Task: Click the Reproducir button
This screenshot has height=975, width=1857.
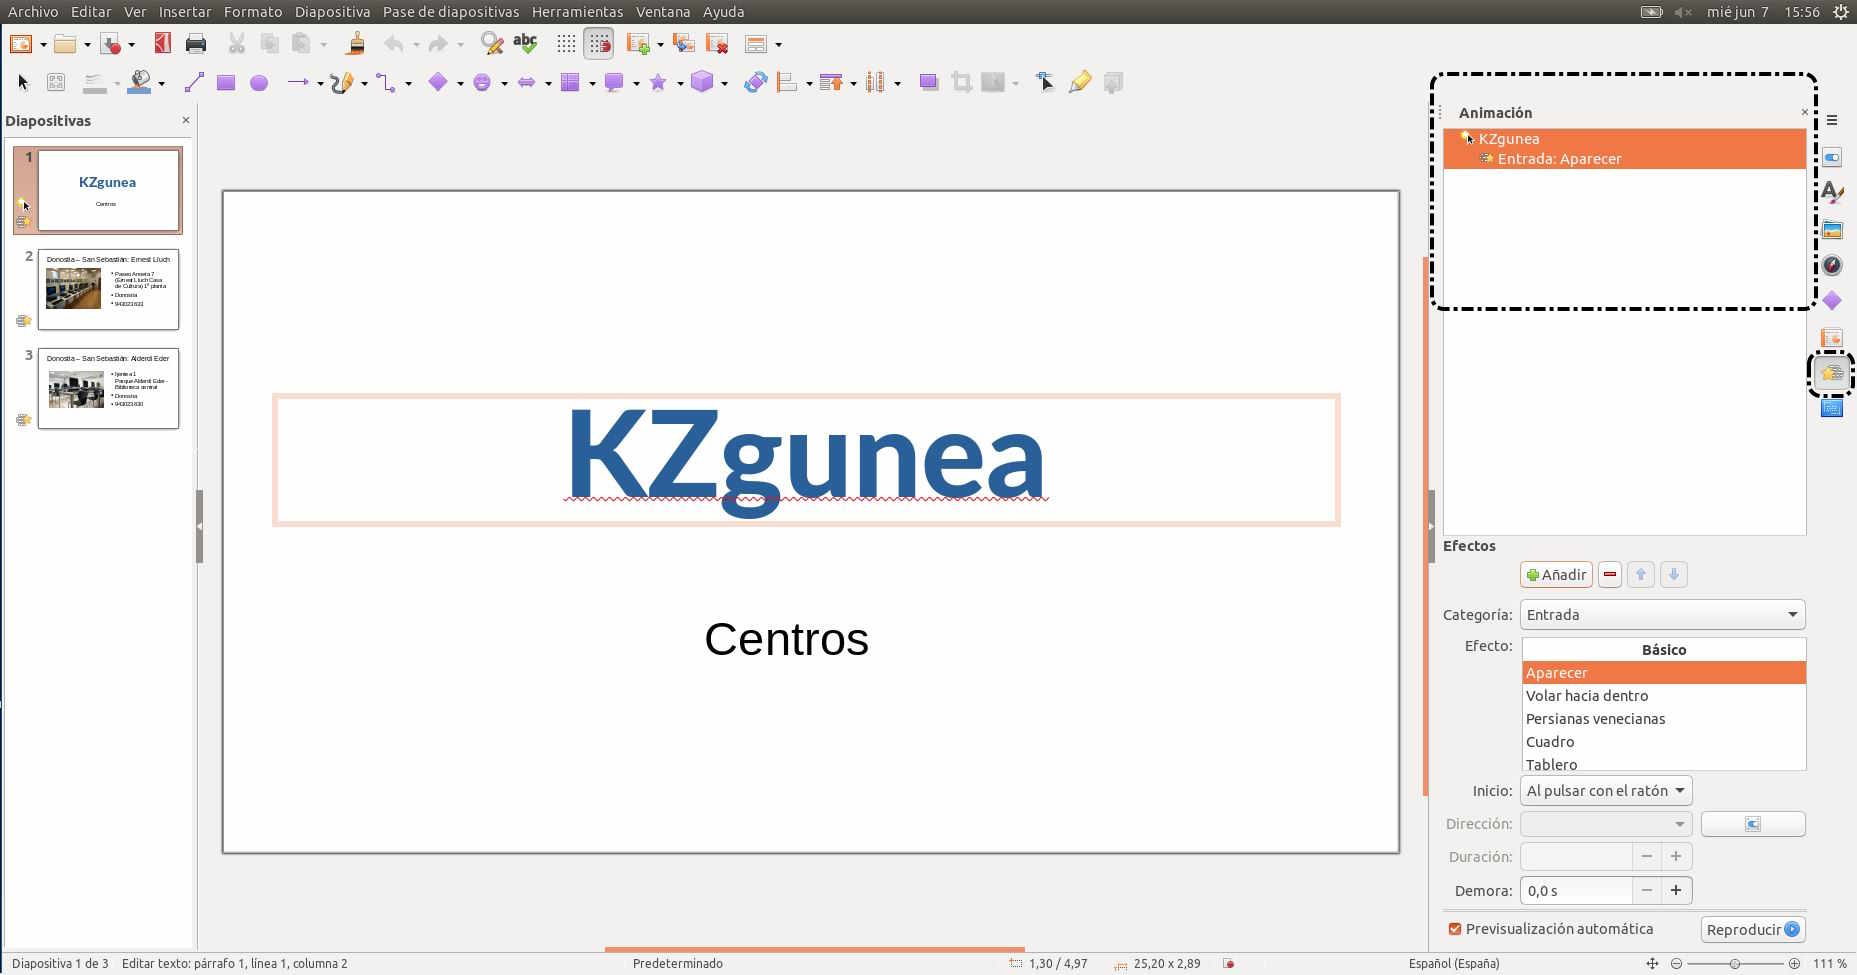Action: (x=1752, y=929)
